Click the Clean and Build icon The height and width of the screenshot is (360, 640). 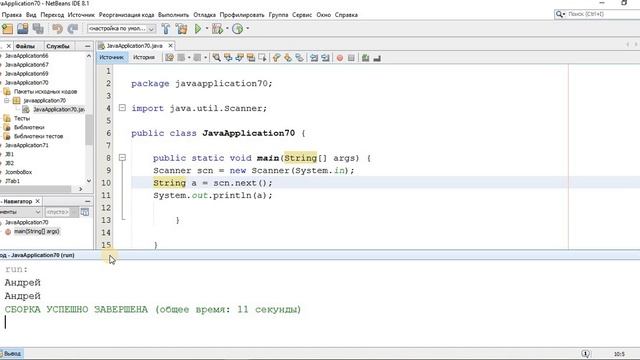(182, 29)
